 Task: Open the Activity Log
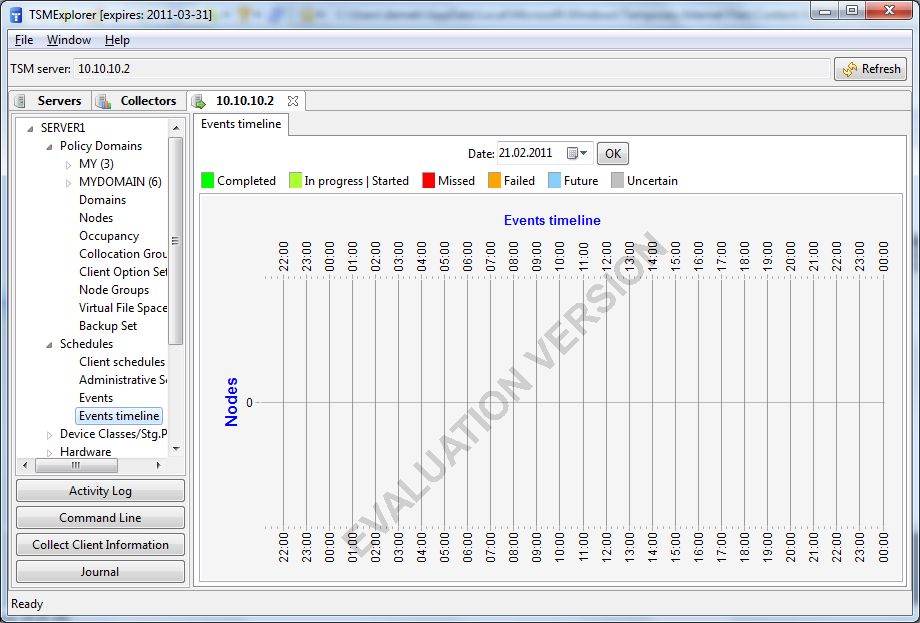[100, 491]
